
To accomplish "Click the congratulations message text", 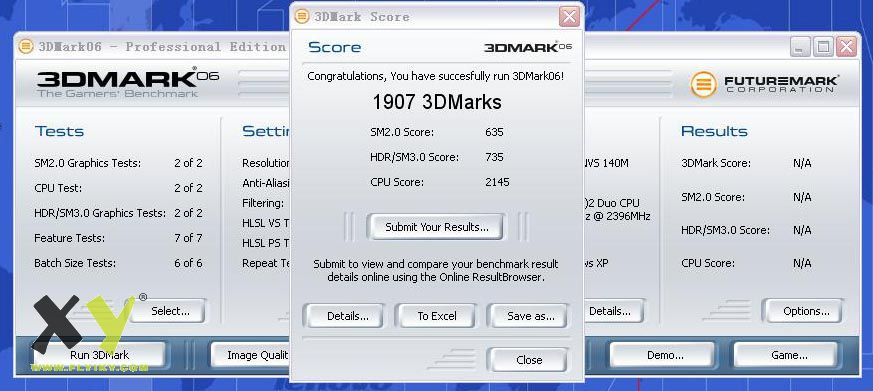I will (x=436, y=76).
